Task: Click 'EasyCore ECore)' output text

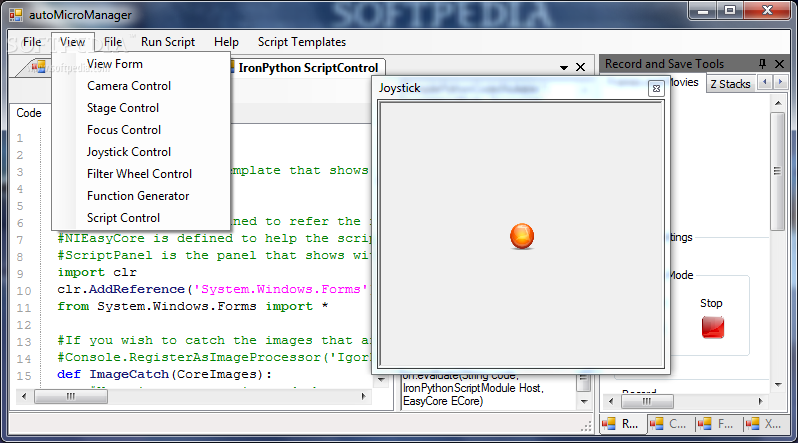Action: tap(443, 401)
